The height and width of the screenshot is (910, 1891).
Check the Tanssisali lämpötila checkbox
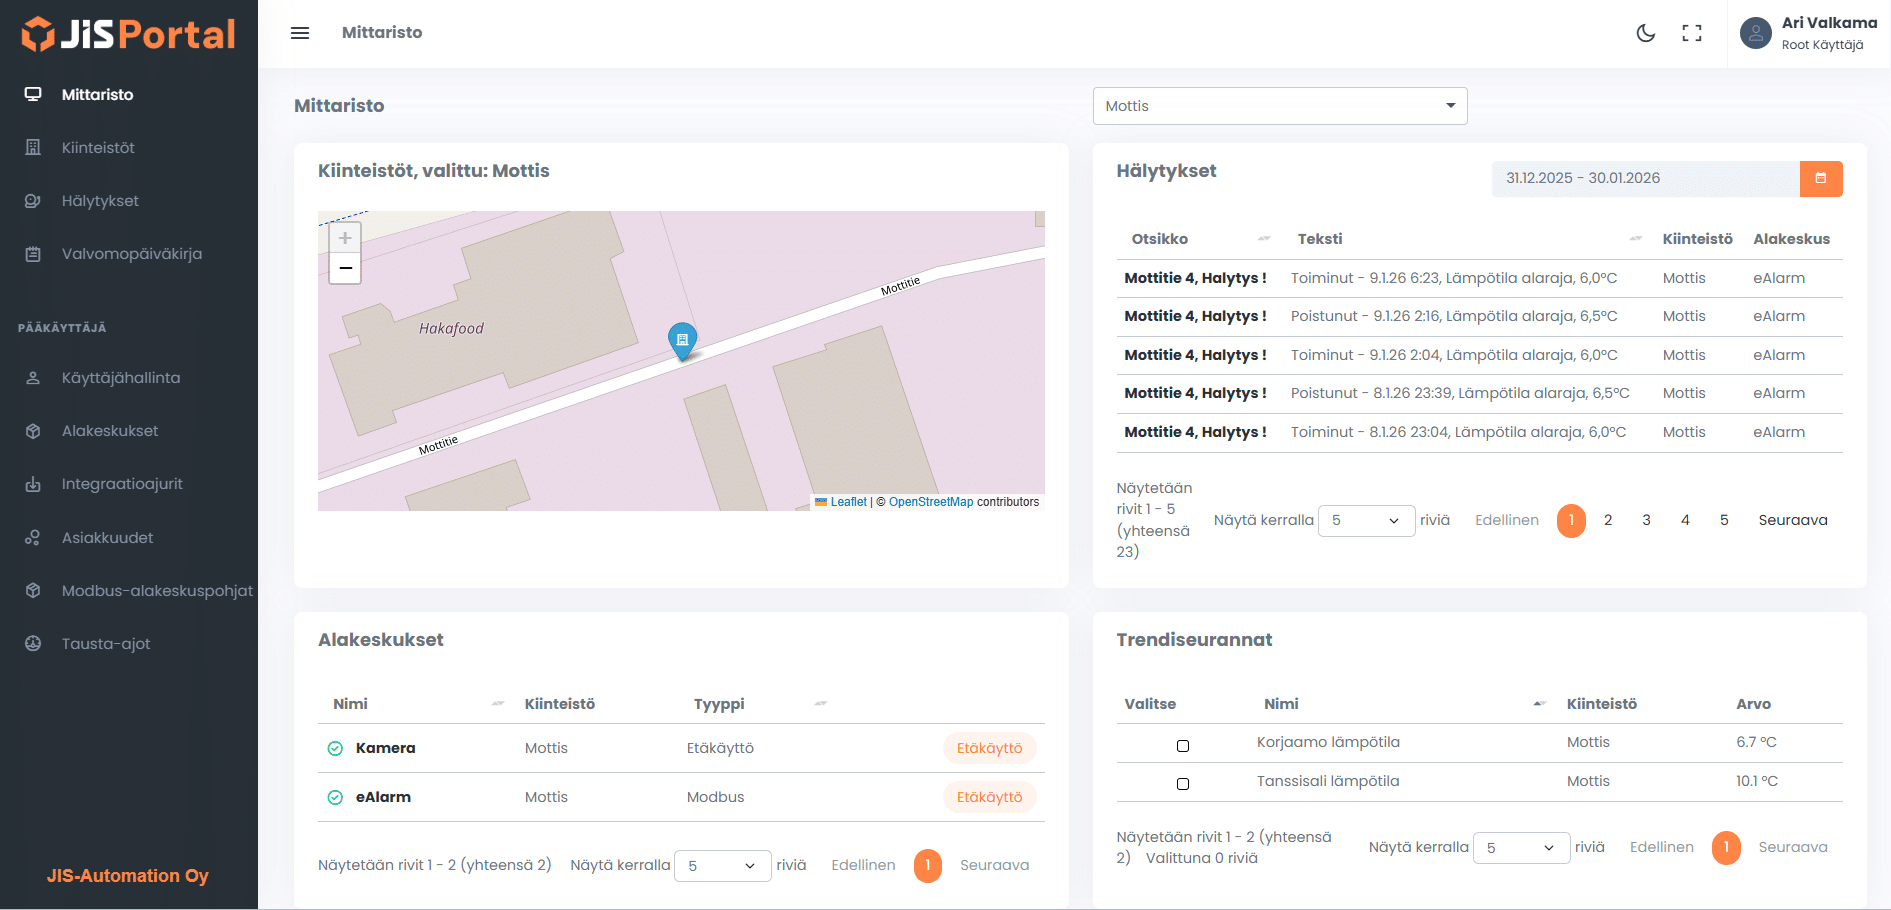1183,784
